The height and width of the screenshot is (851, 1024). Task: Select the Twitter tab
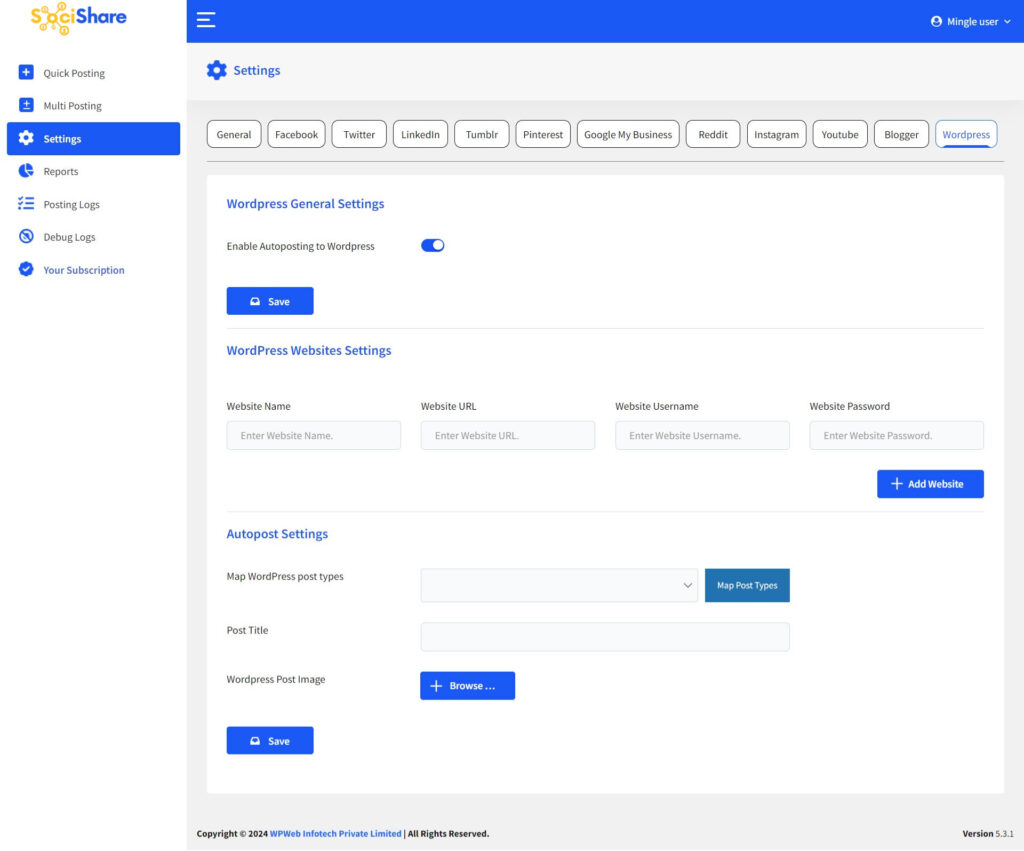(359, 135)
